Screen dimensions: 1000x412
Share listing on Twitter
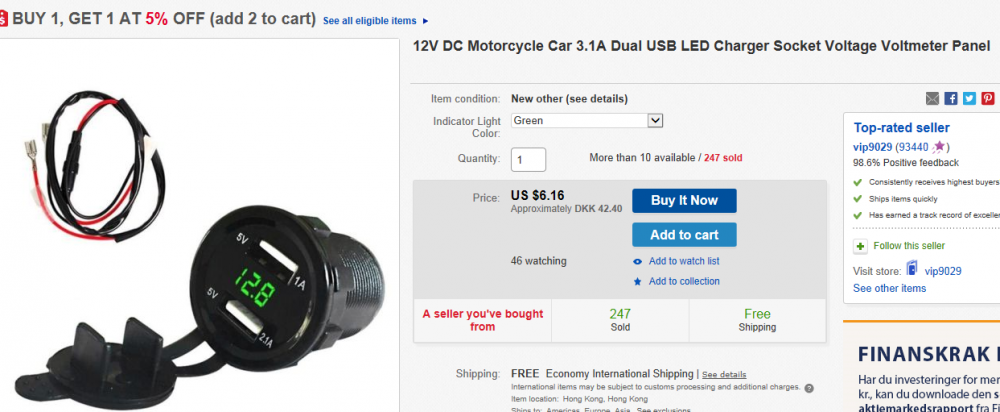pyautogui.click(x=969, y=98)
